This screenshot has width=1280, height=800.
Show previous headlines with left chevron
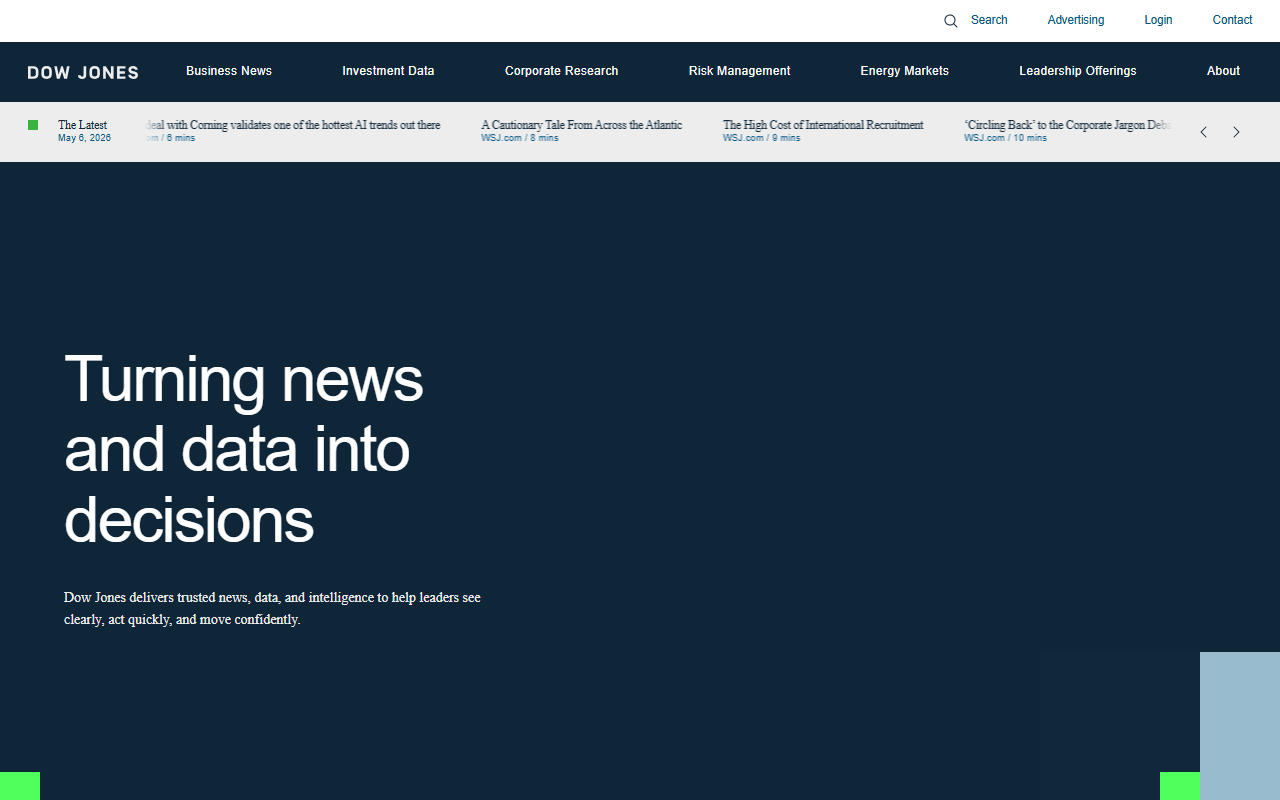(1203, 132)
